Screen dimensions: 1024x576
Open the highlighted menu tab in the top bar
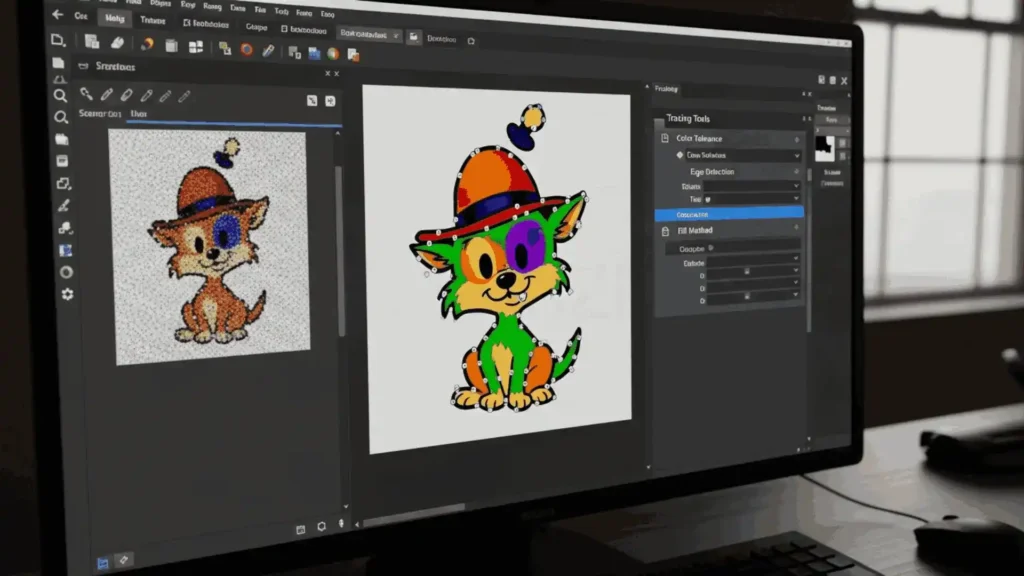point(115,19)
